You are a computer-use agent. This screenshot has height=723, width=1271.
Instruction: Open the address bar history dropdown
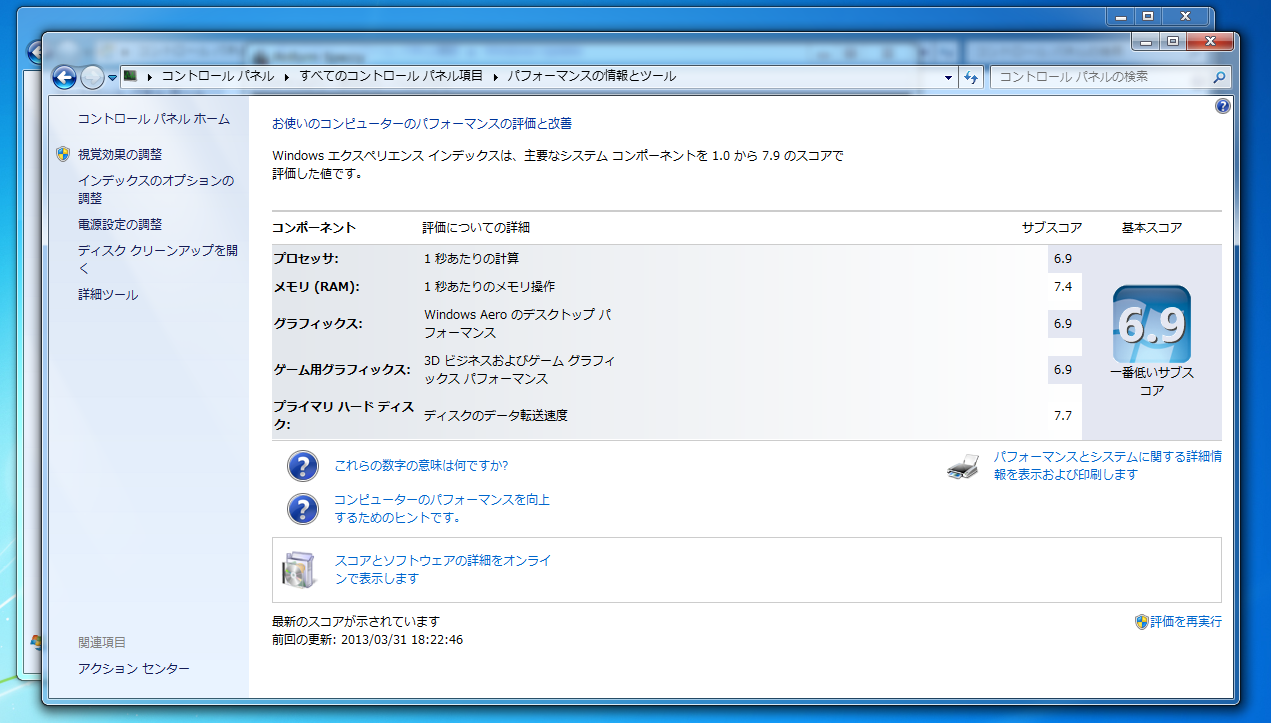click(949, 77)
